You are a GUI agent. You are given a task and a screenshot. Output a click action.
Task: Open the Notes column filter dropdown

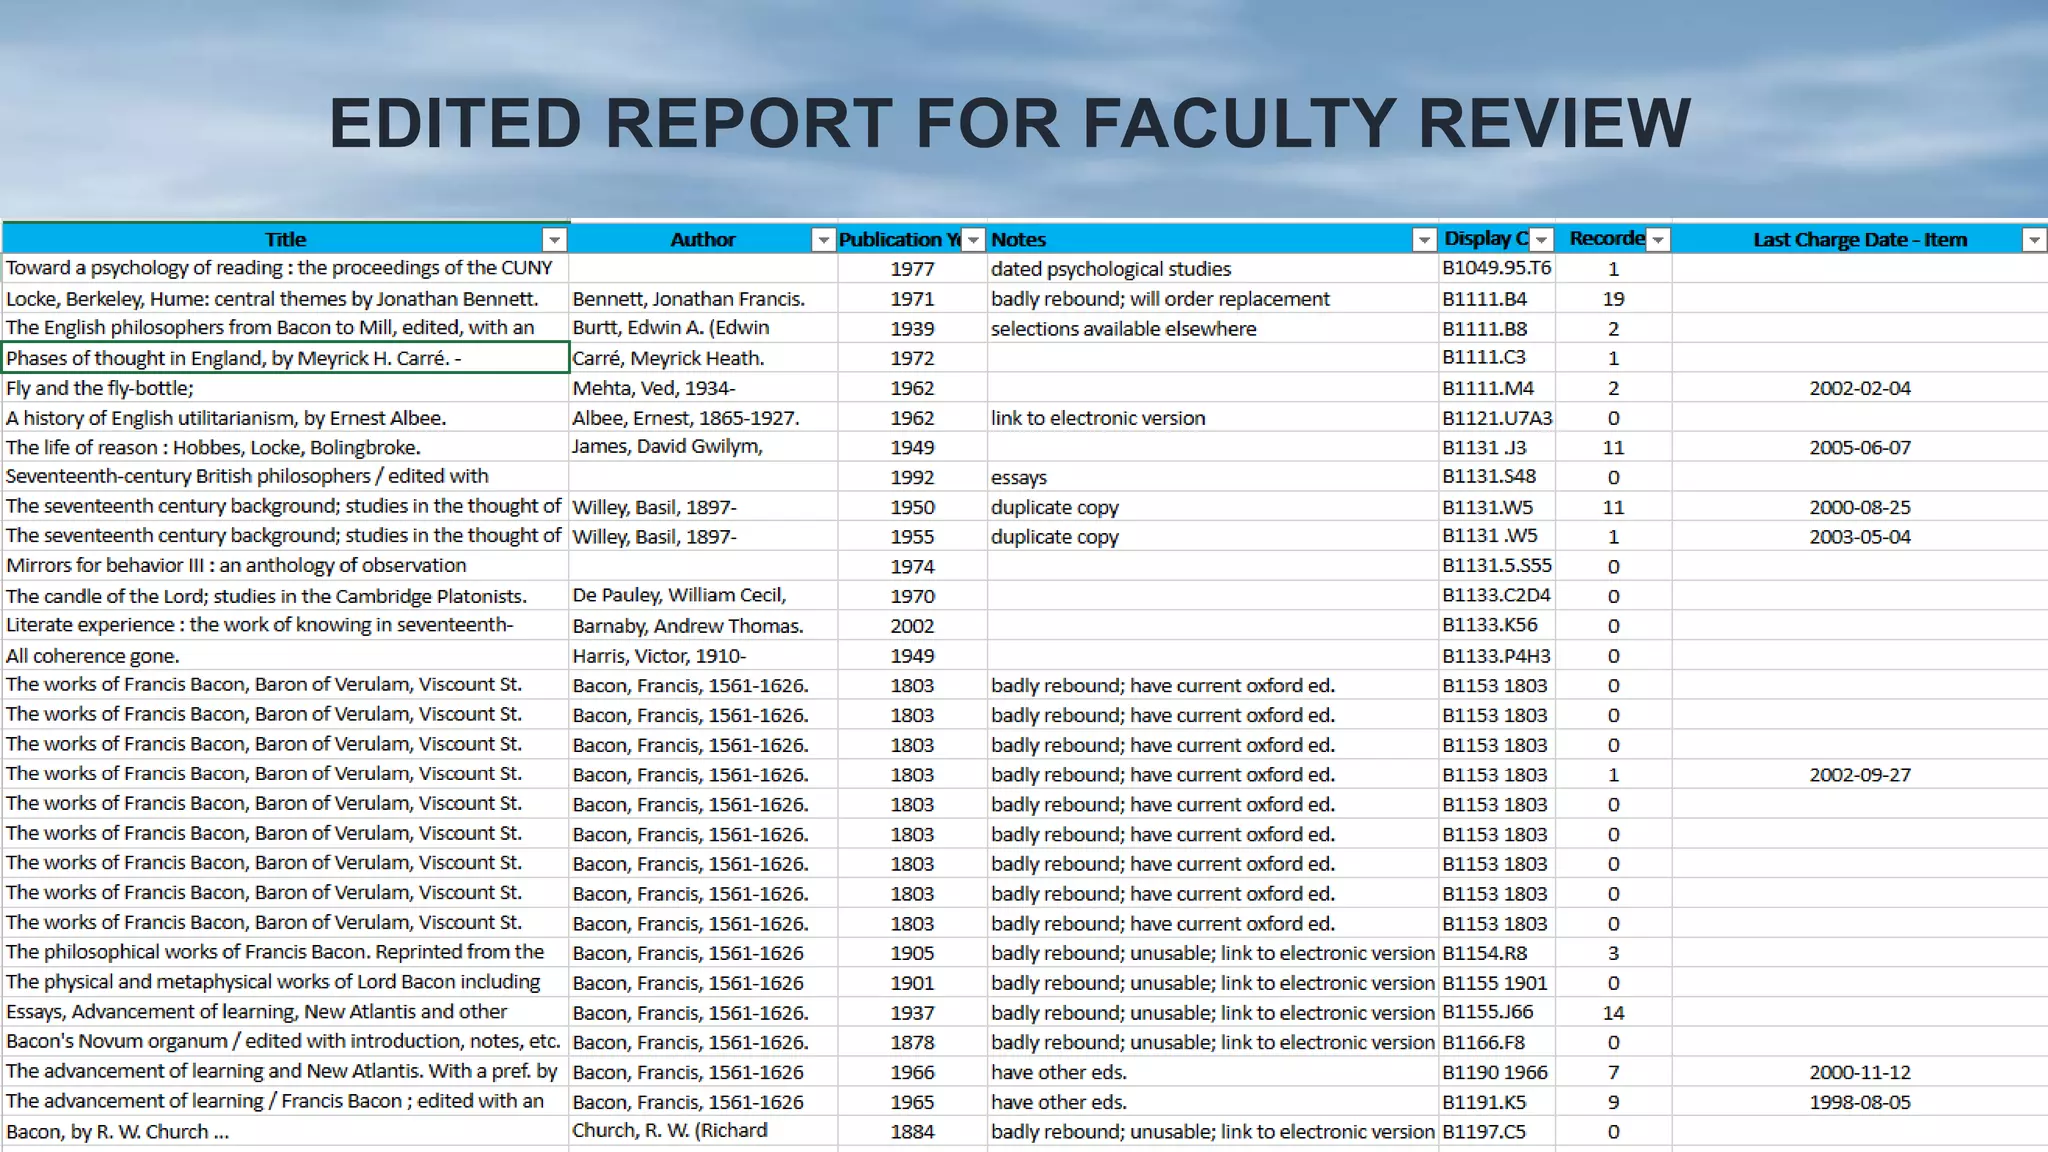(x=1424, y=239)
